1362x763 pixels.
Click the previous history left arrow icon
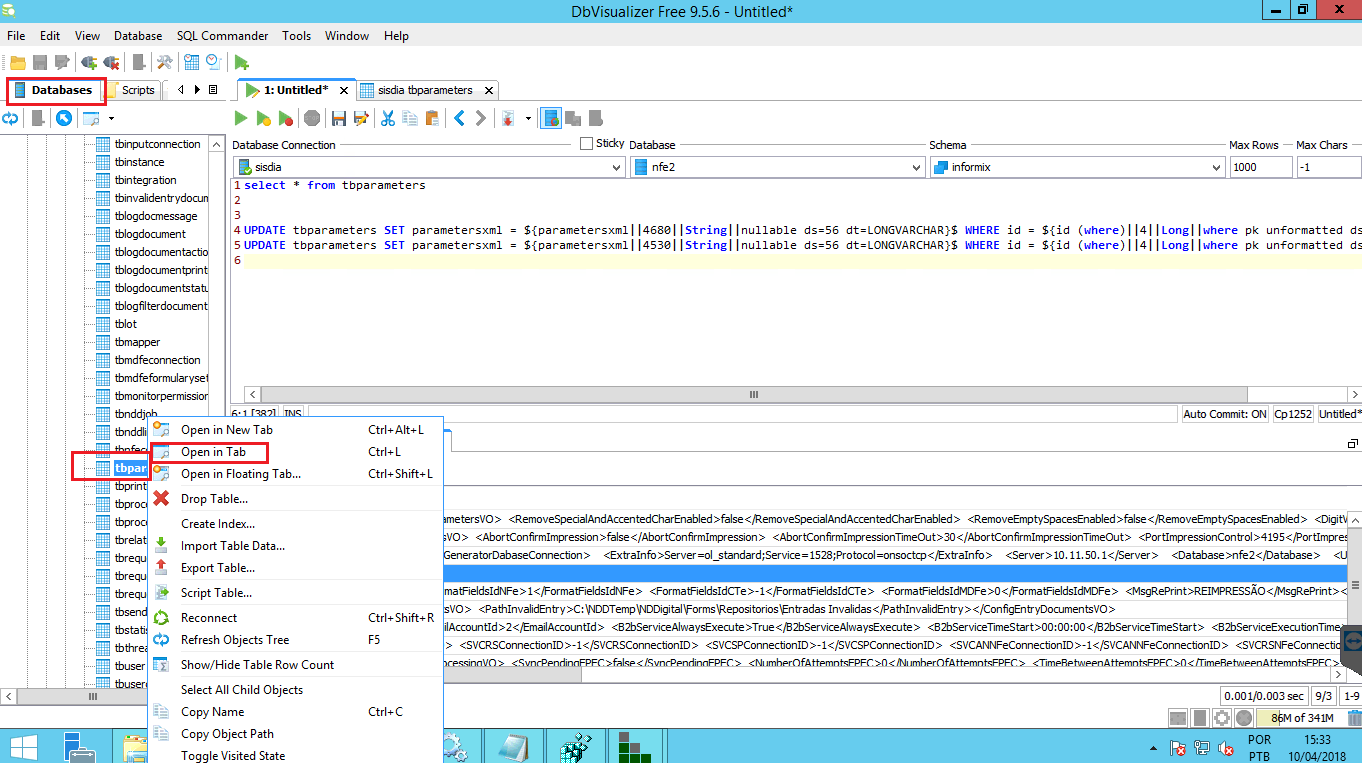tap(459, 118)
